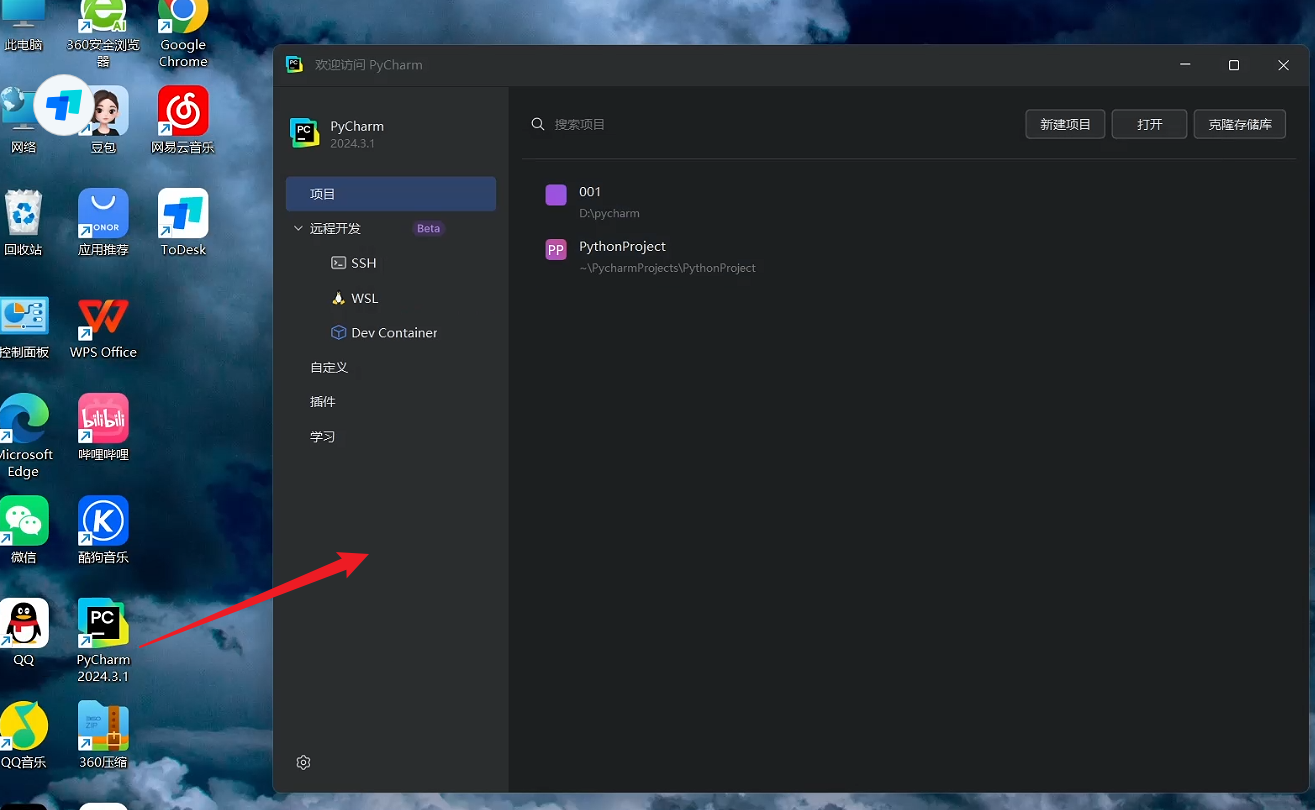Open Microsoft Edge desktop icon

point(23,436)
